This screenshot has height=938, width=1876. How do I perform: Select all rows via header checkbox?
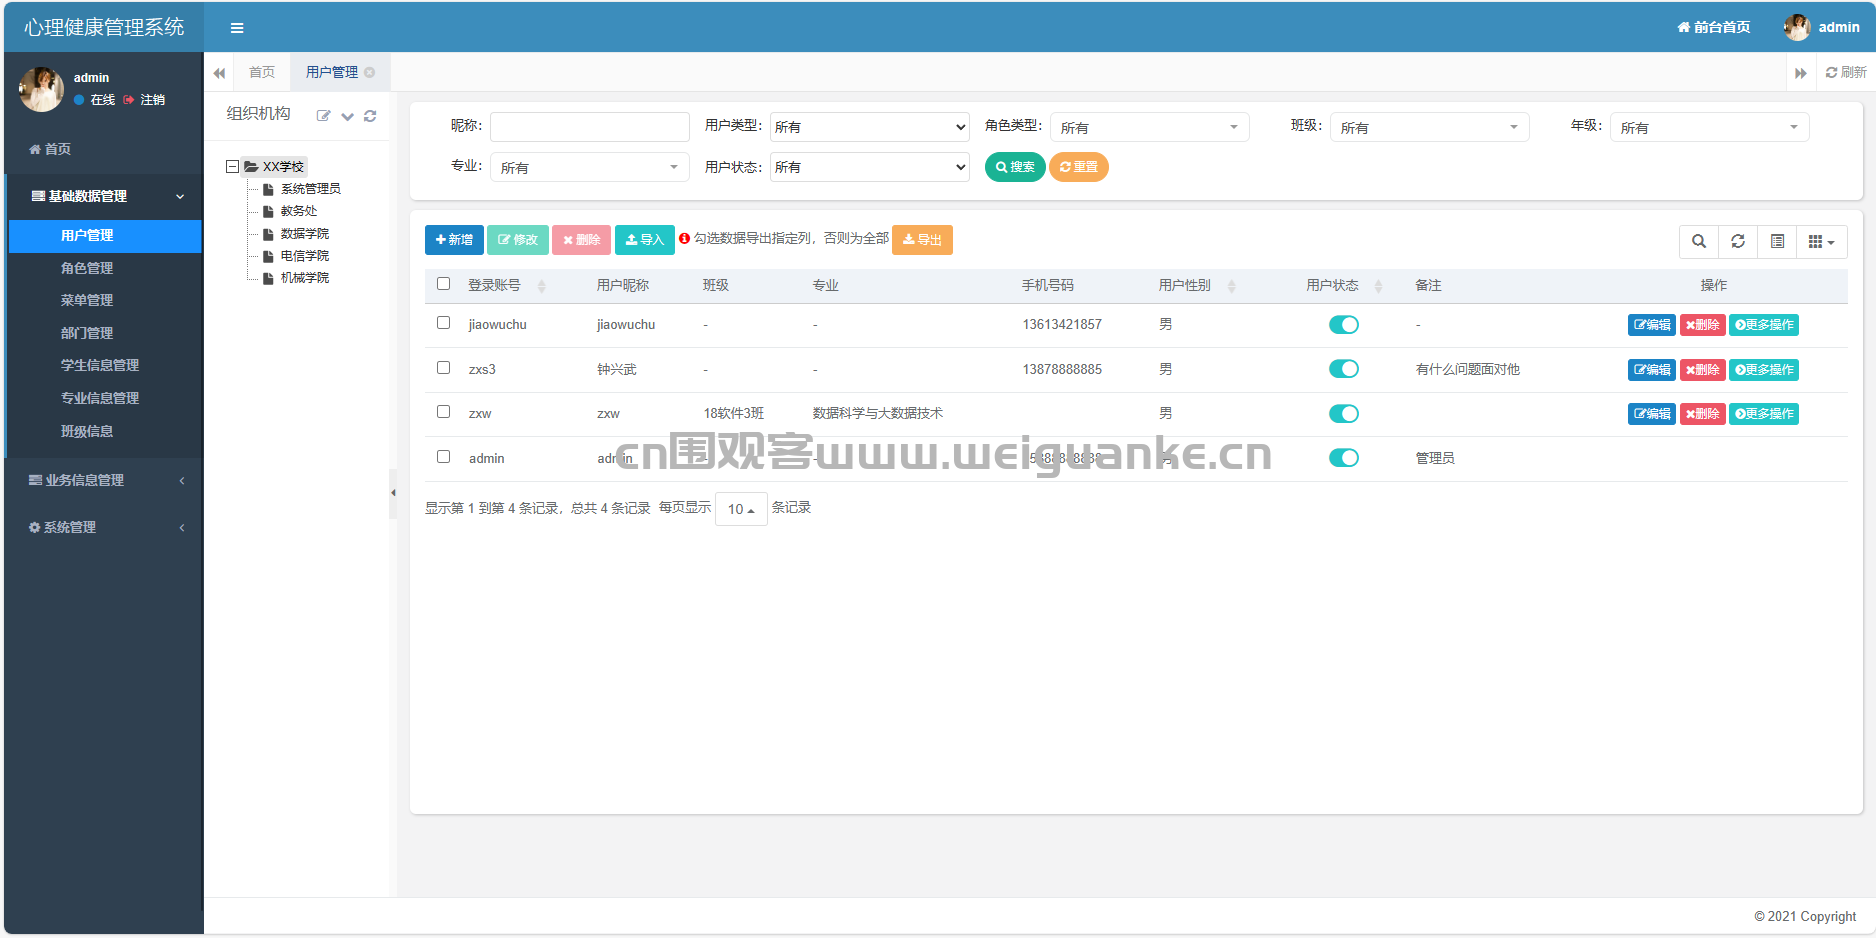tap(444, 284)
